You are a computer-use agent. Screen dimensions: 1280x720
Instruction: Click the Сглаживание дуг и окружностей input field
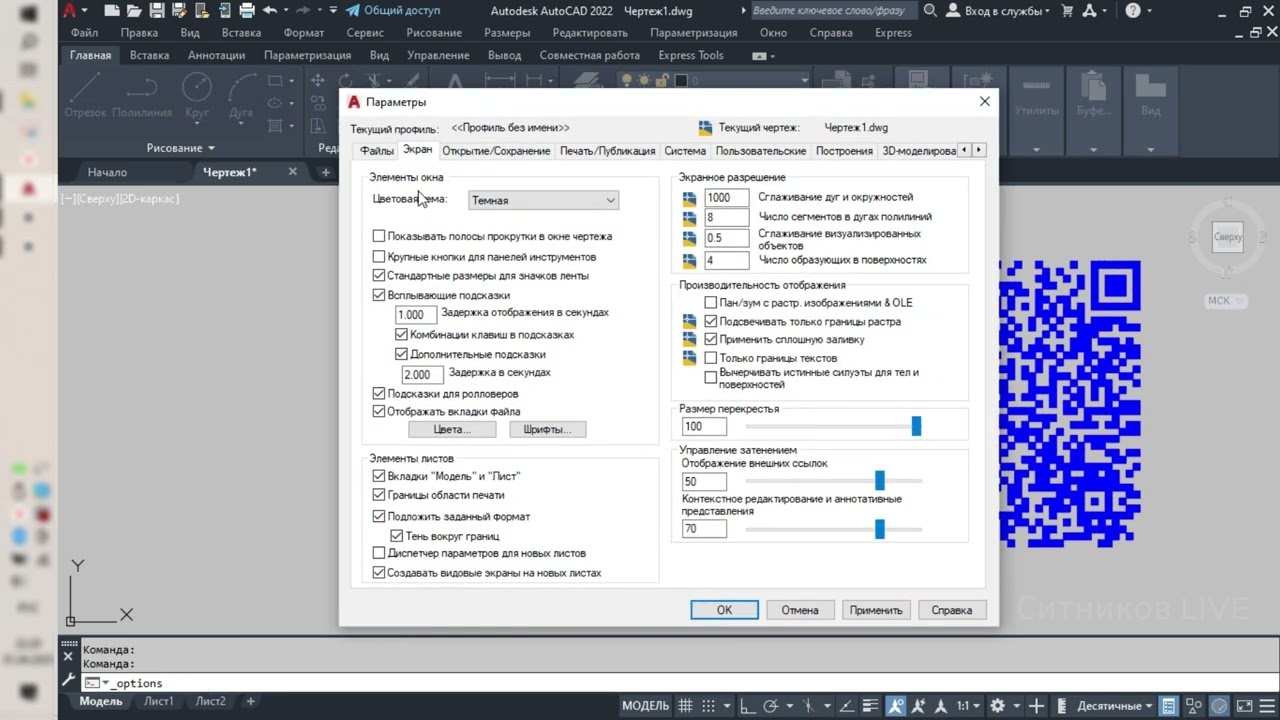coord(726,198)
